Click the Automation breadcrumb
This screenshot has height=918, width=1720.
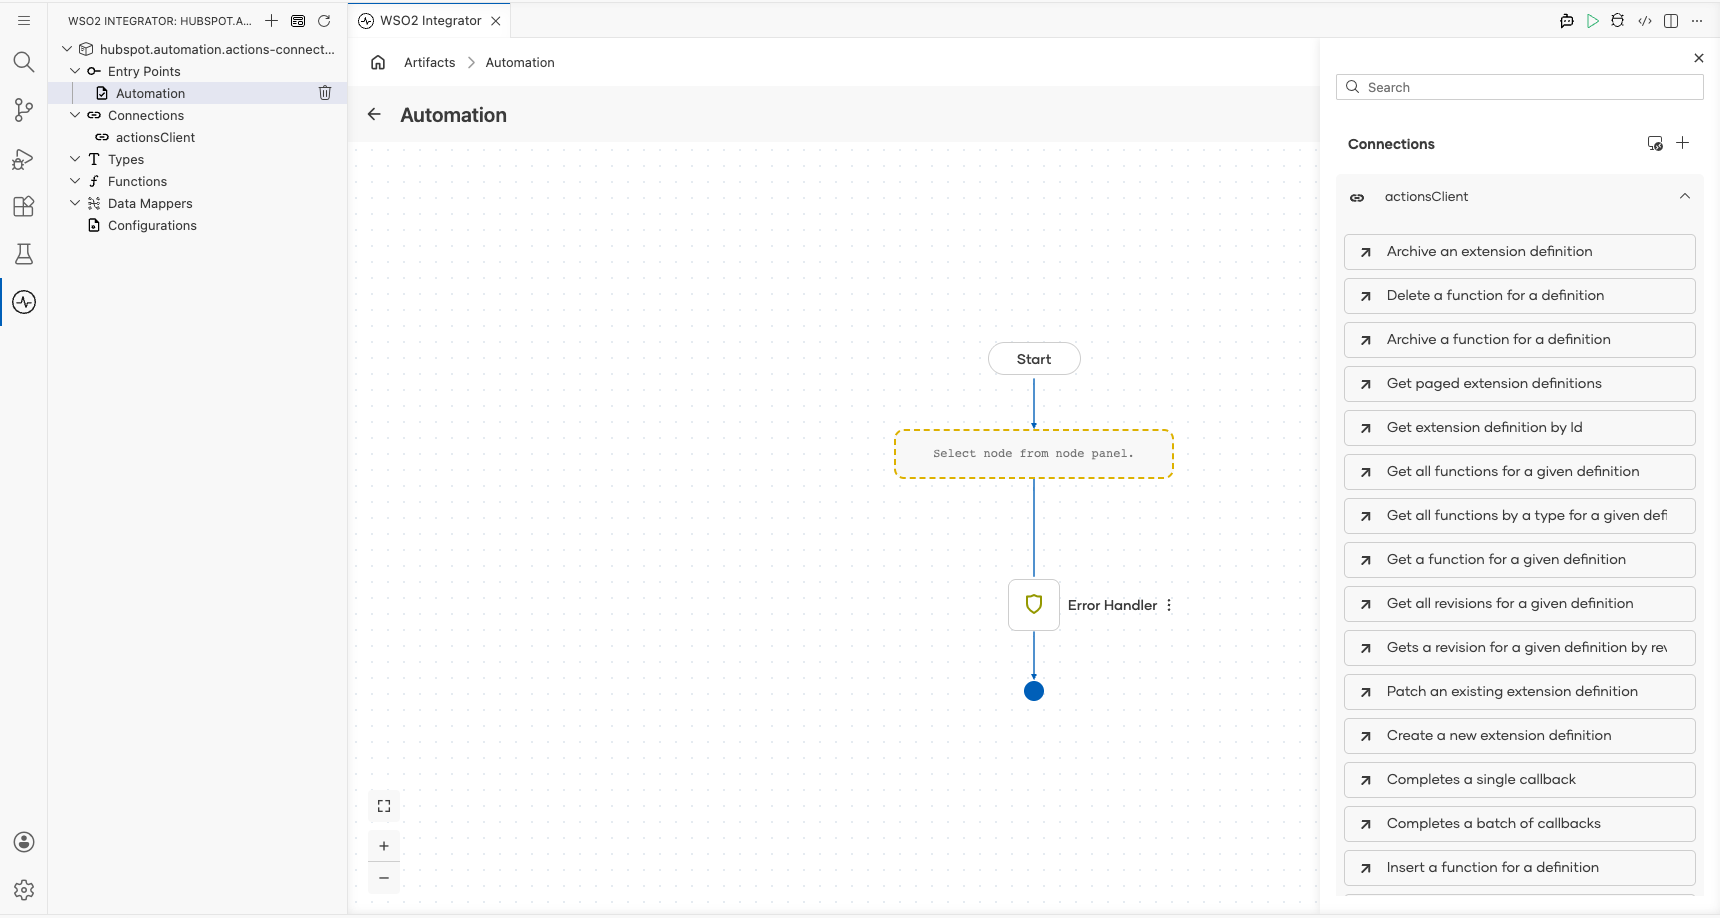[x=520, y=62]
